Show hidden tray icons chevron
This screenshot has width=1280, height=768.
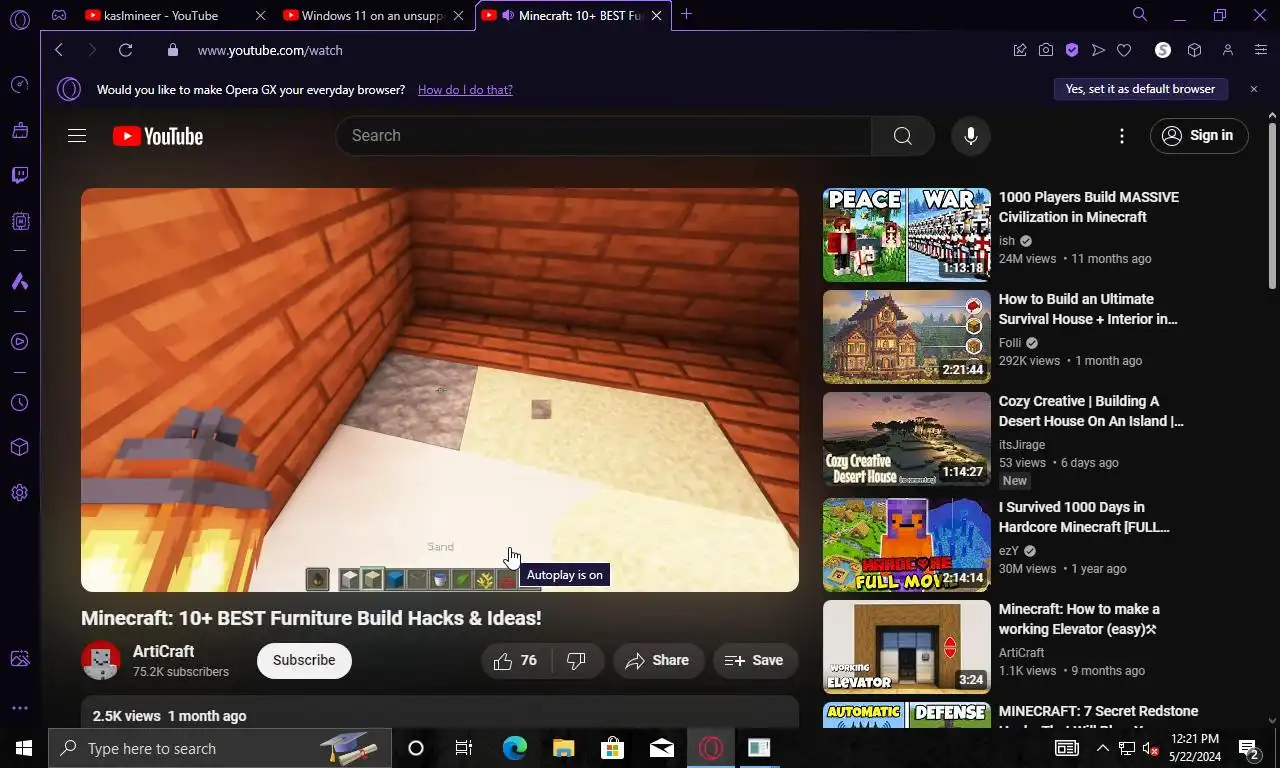click(1103, 749)
